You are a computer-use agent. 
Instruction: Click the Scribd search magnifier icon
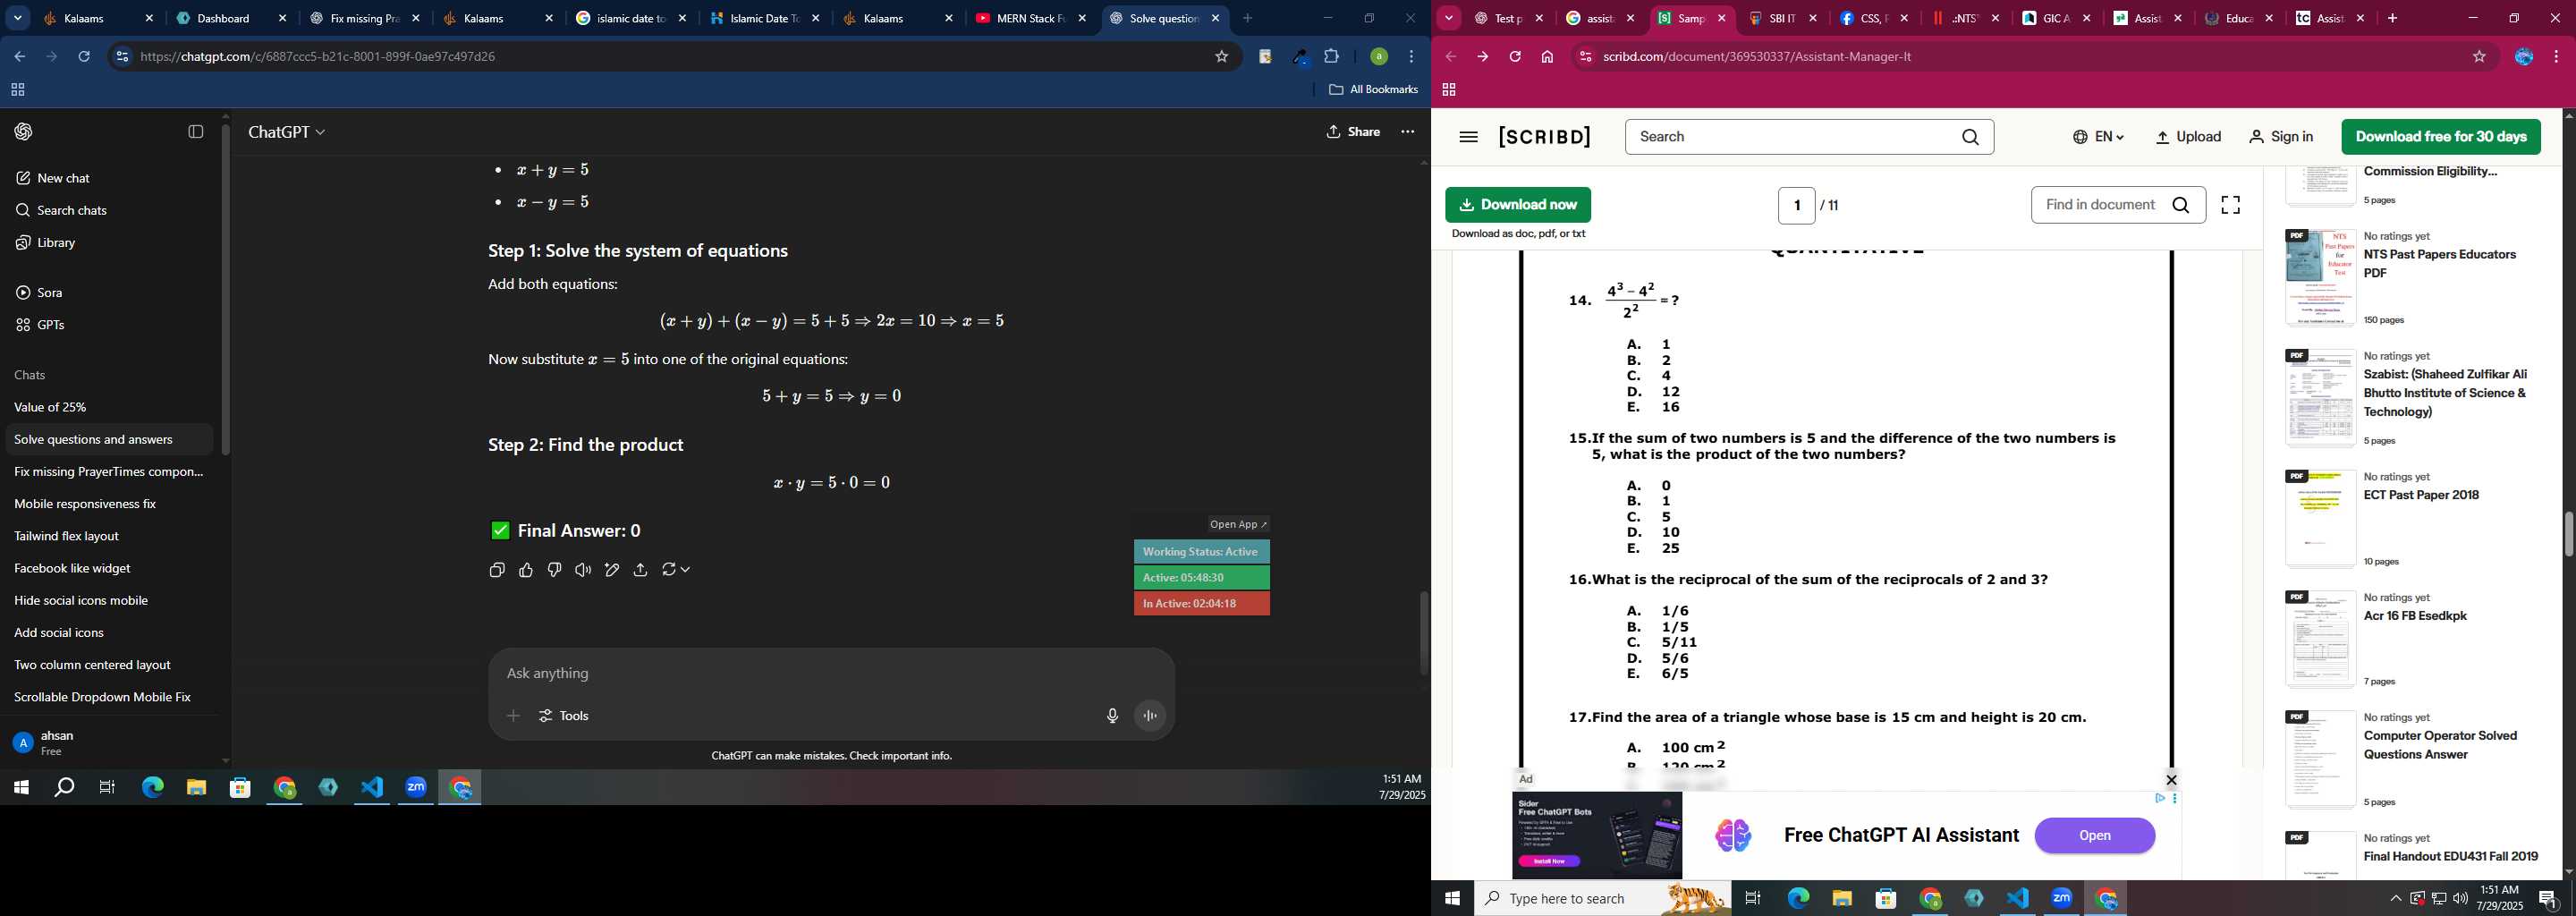[1970, 137]
